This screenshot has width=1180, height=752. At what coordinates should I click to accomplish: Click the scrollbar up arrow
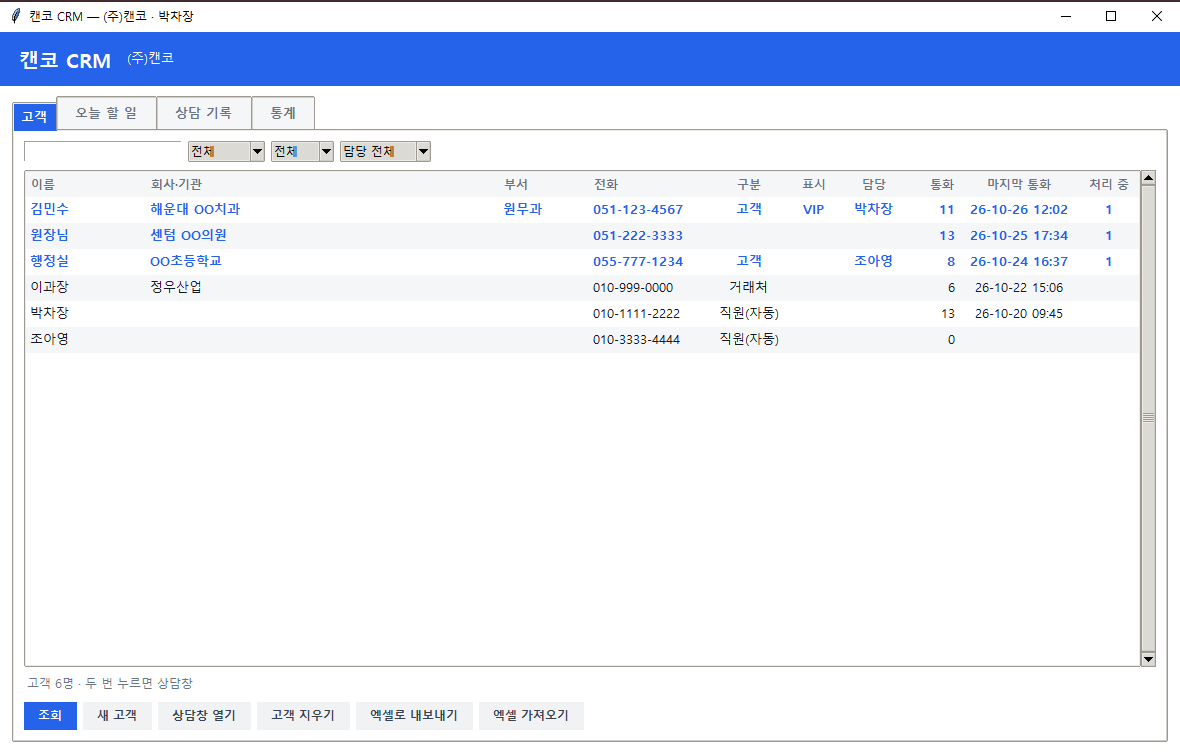point(1148,178)
